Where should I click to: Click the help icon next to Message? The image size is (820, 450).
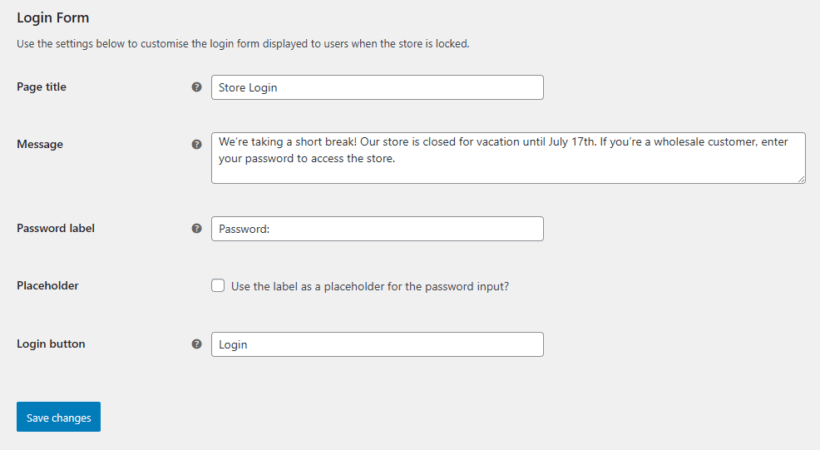[196, 144]
